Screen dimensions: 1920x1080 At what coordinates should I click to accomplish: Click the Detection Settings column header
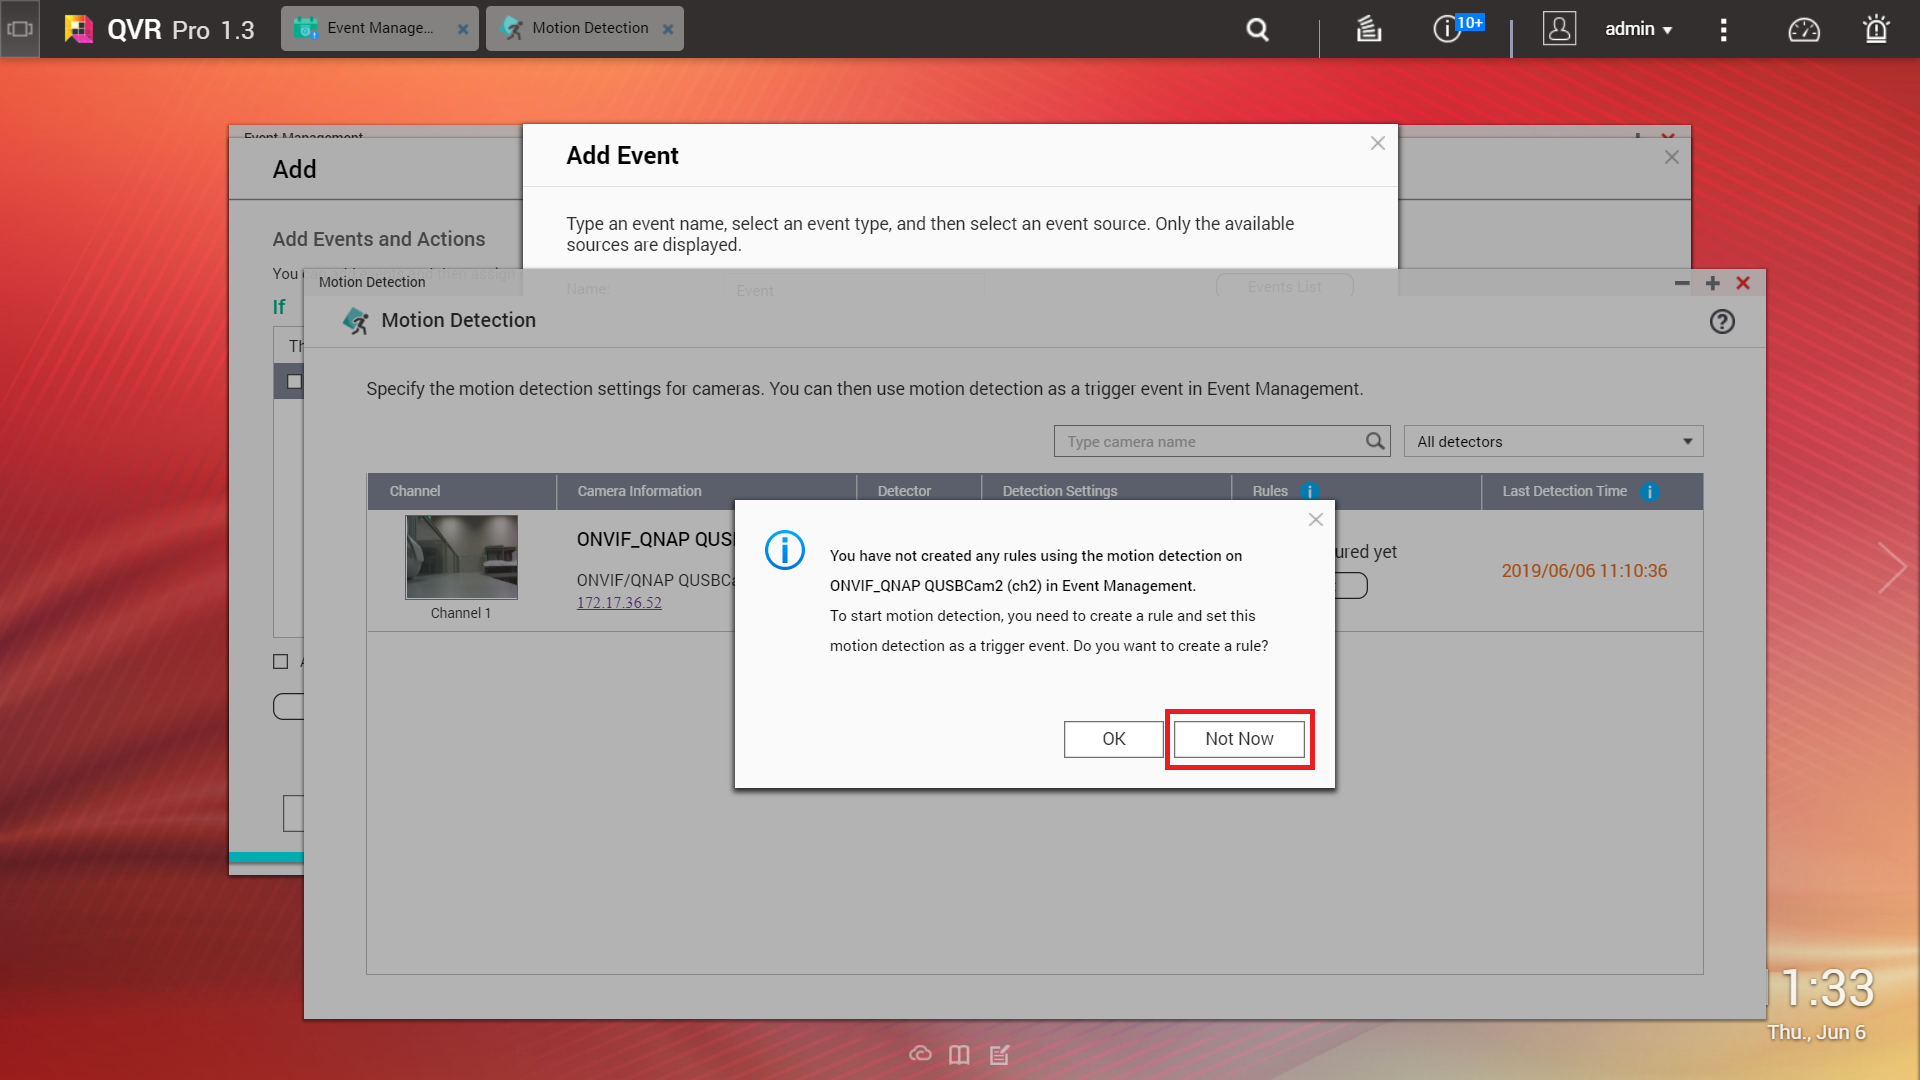[x=1106, y=491]
